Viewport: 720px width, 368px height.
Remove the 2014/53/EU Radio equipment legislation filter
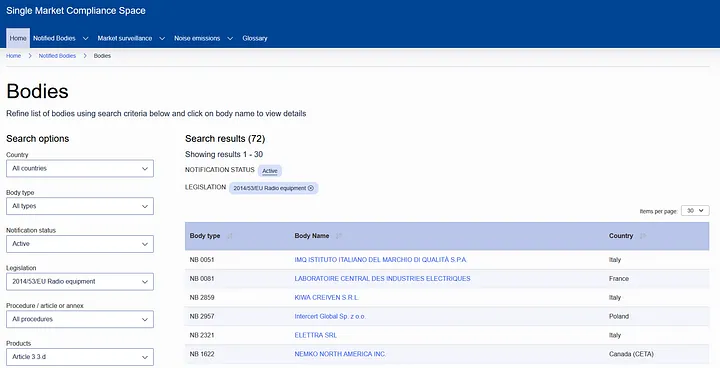click(311, 188)
